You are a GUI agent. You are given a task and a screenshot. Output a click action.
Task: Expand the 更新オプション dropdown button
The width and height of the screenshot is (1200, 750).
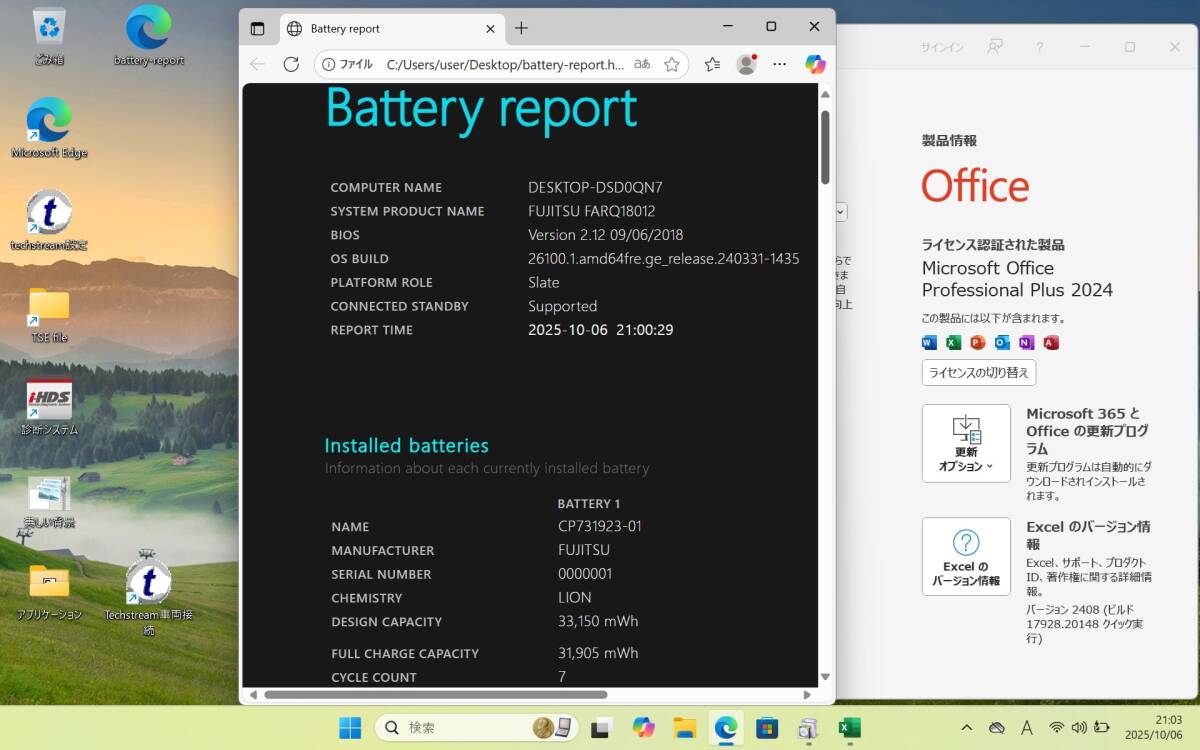coord(966,443)
